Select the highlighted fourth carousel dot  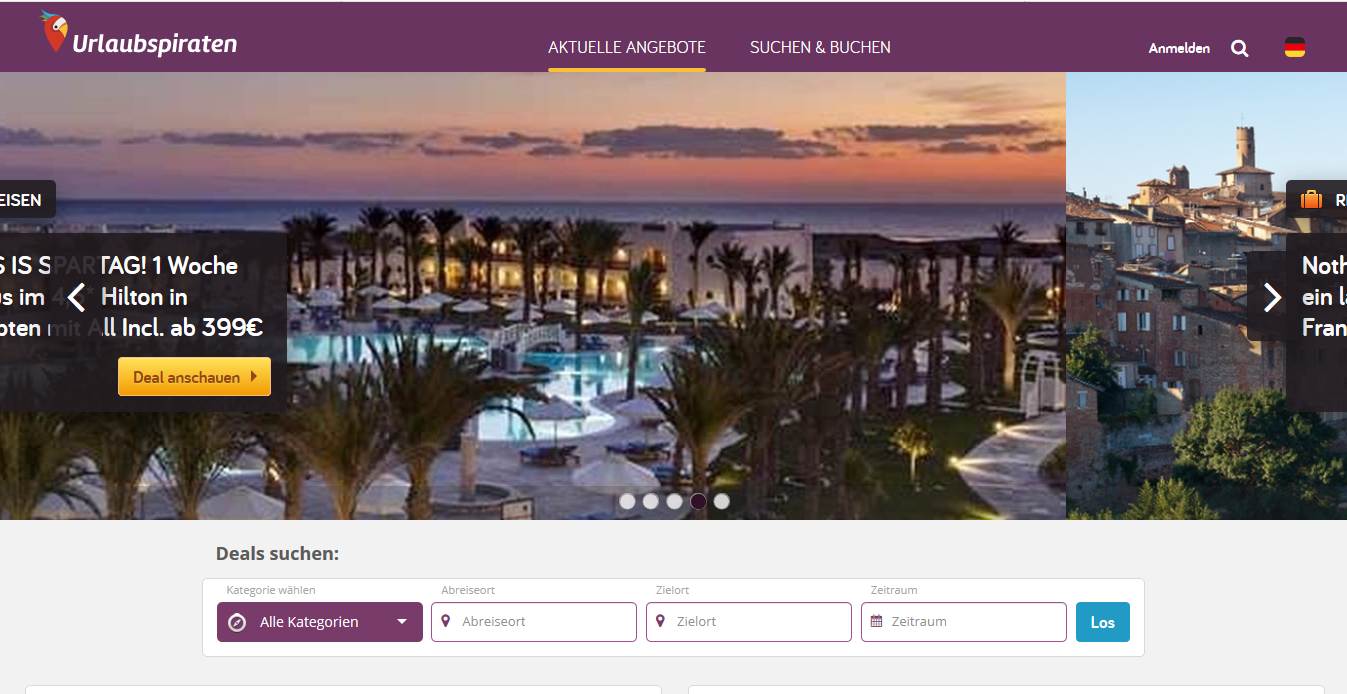tap(698, 501)
